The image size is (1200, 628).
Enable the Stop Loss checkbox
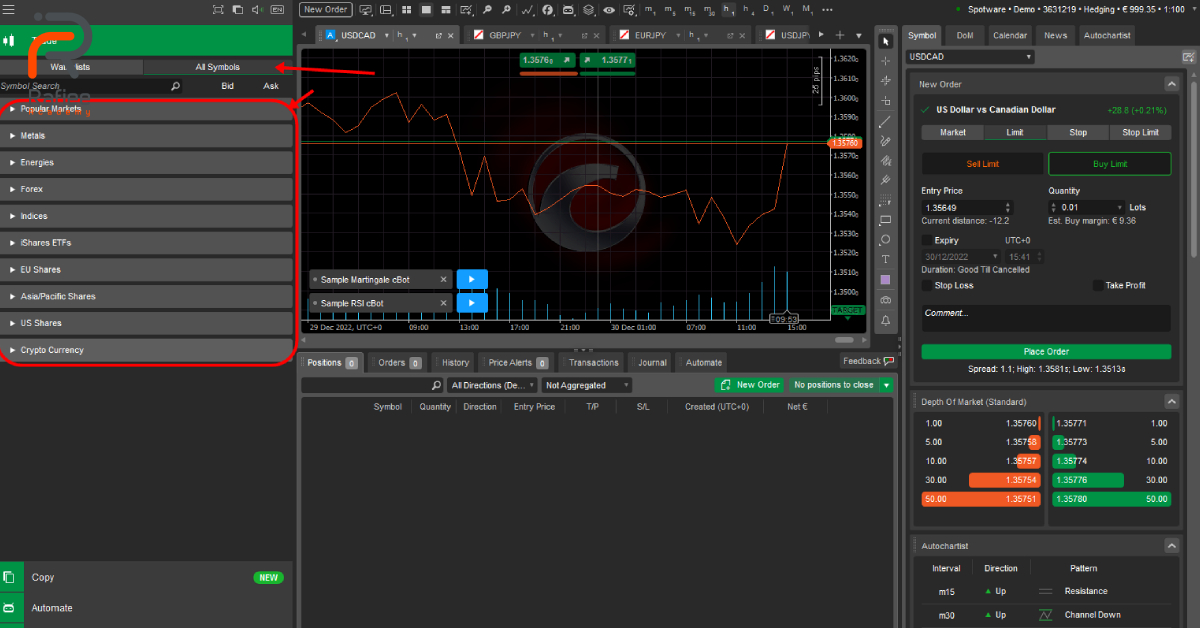coord(926,285)
